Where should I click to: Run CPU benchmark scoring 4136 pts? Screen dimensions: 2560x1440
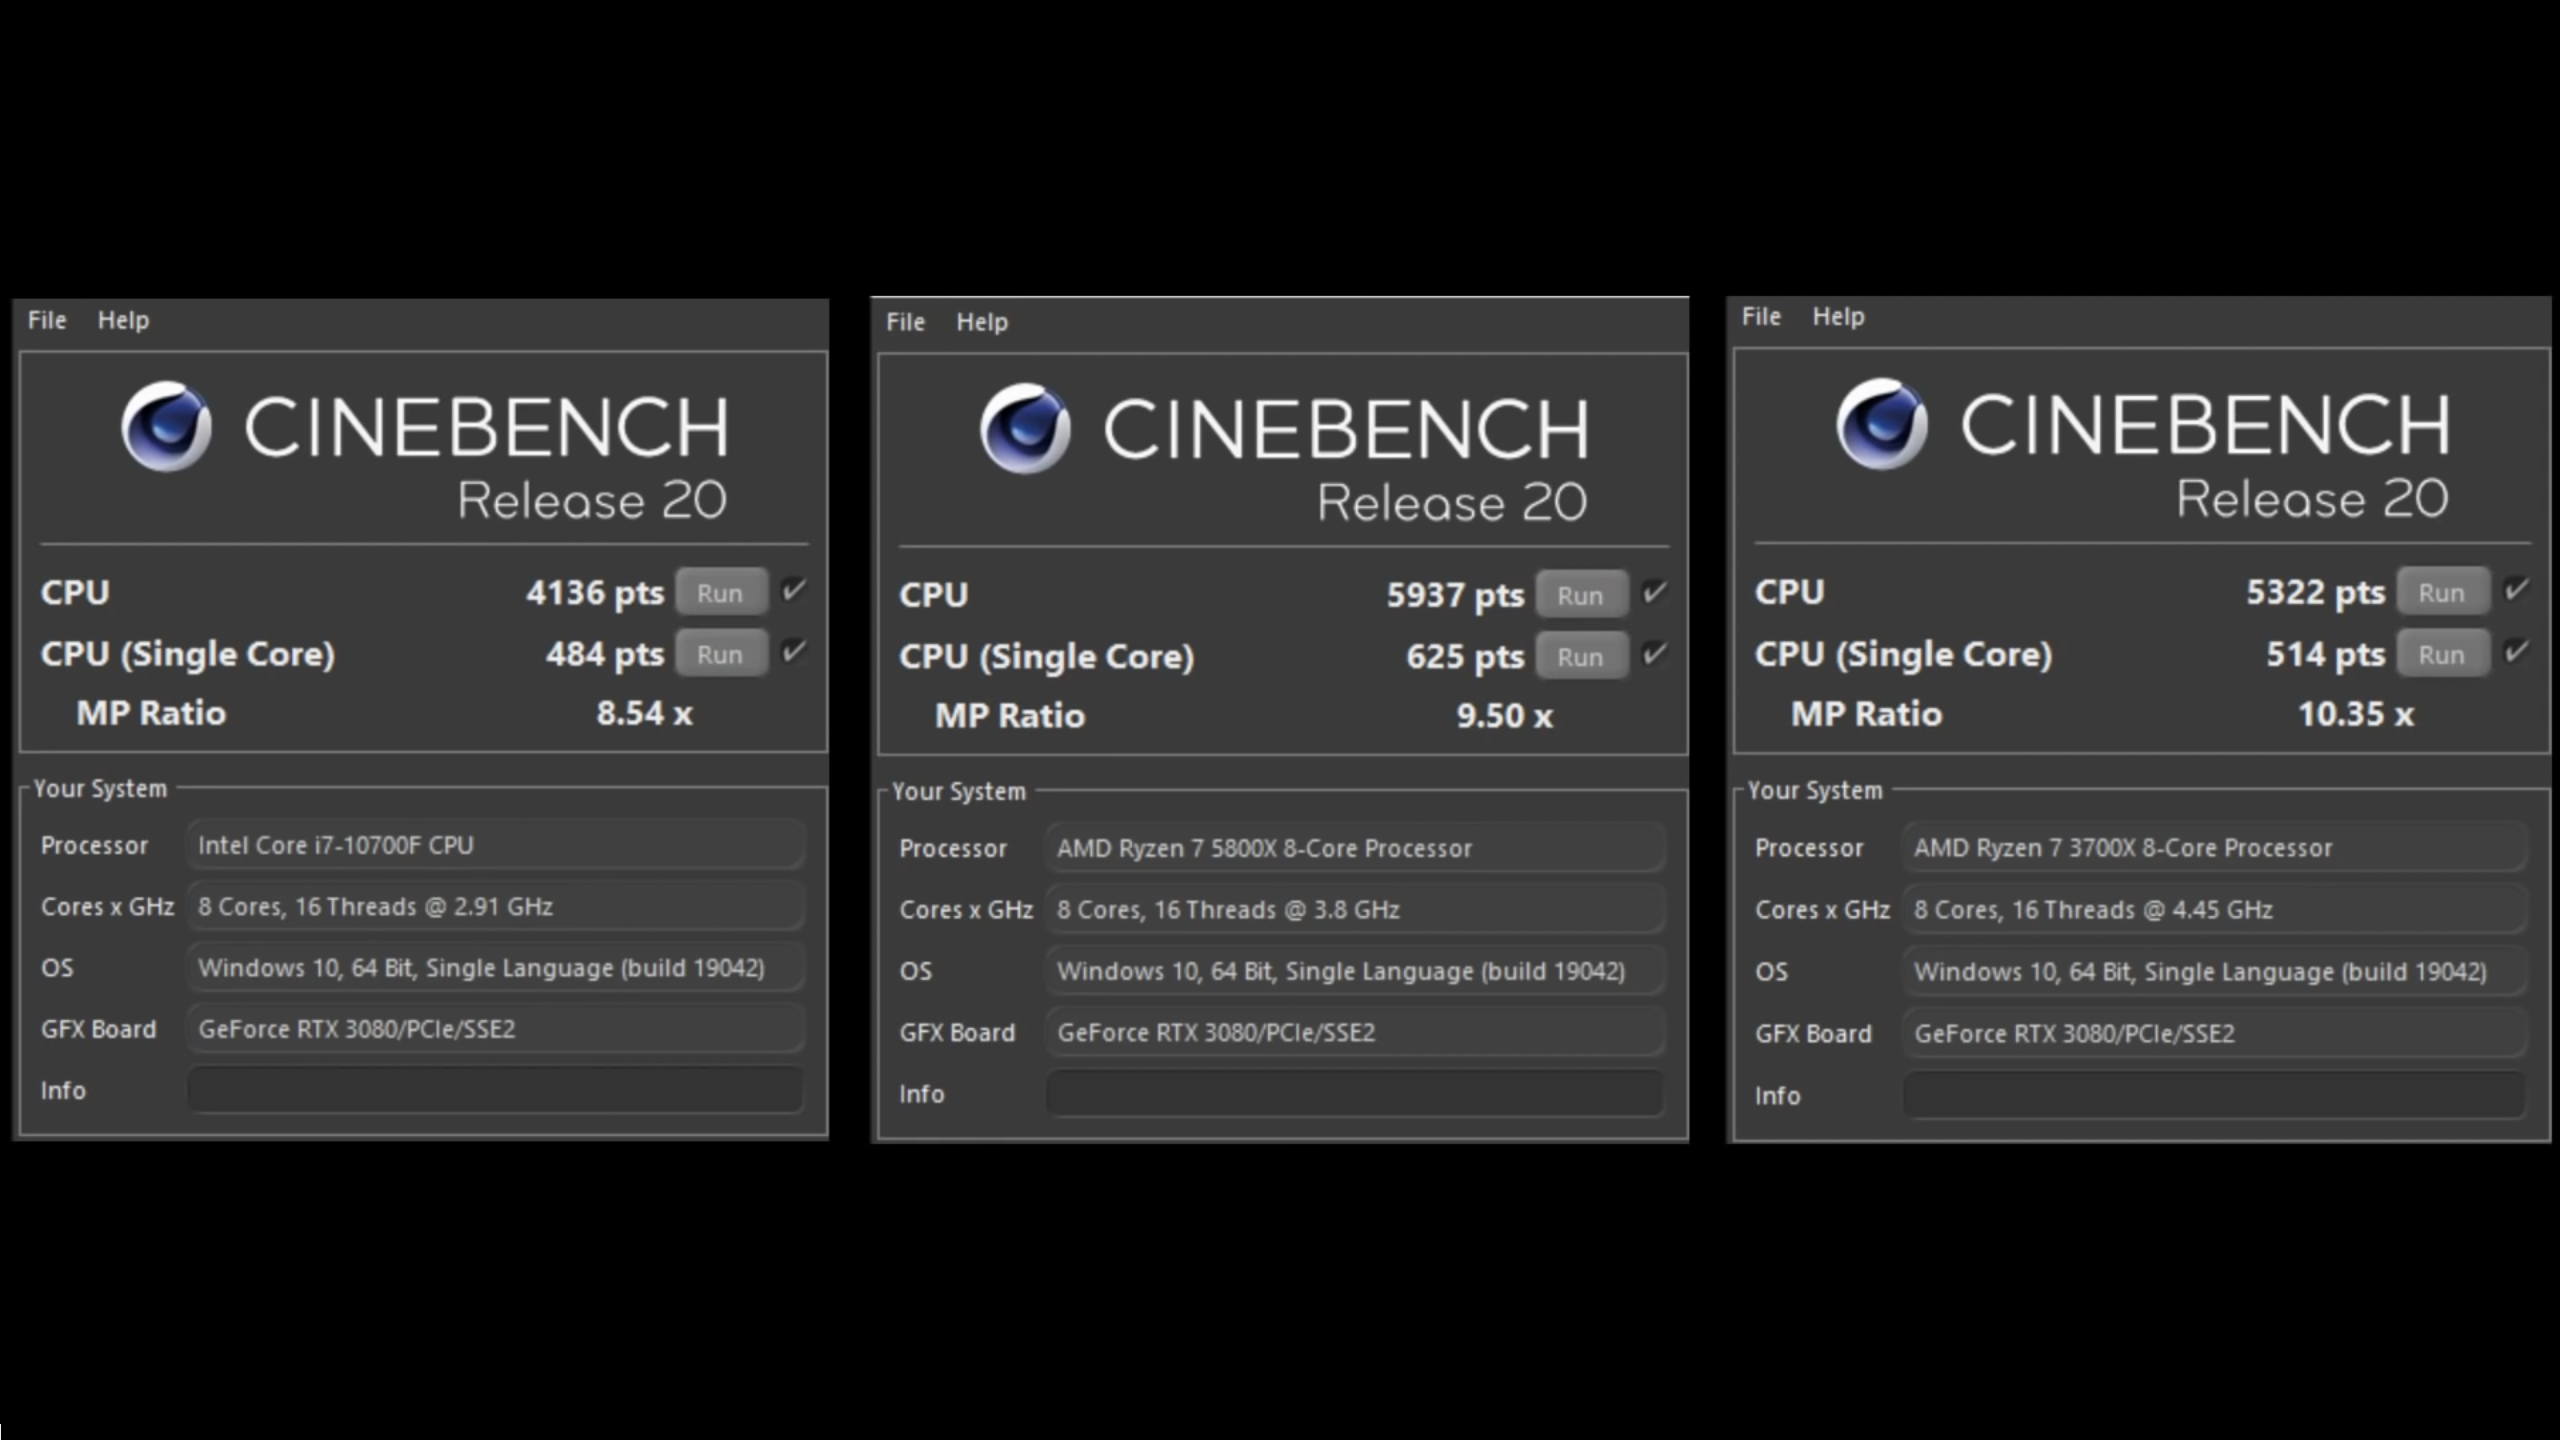(720, 593)
